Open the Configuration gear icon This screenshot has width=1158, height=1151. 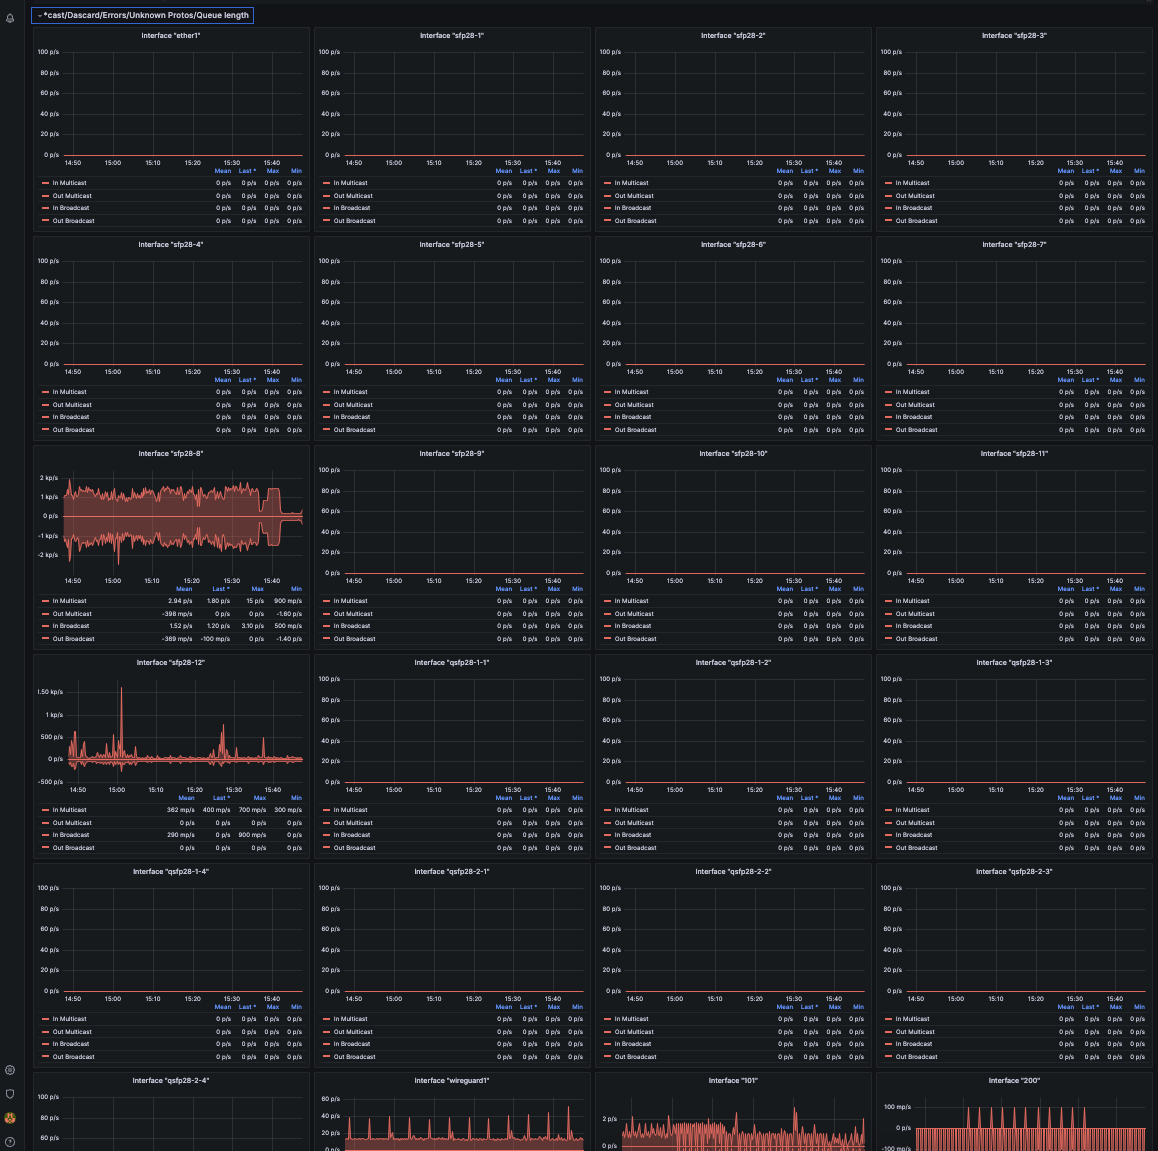[x=10, y=1069]
